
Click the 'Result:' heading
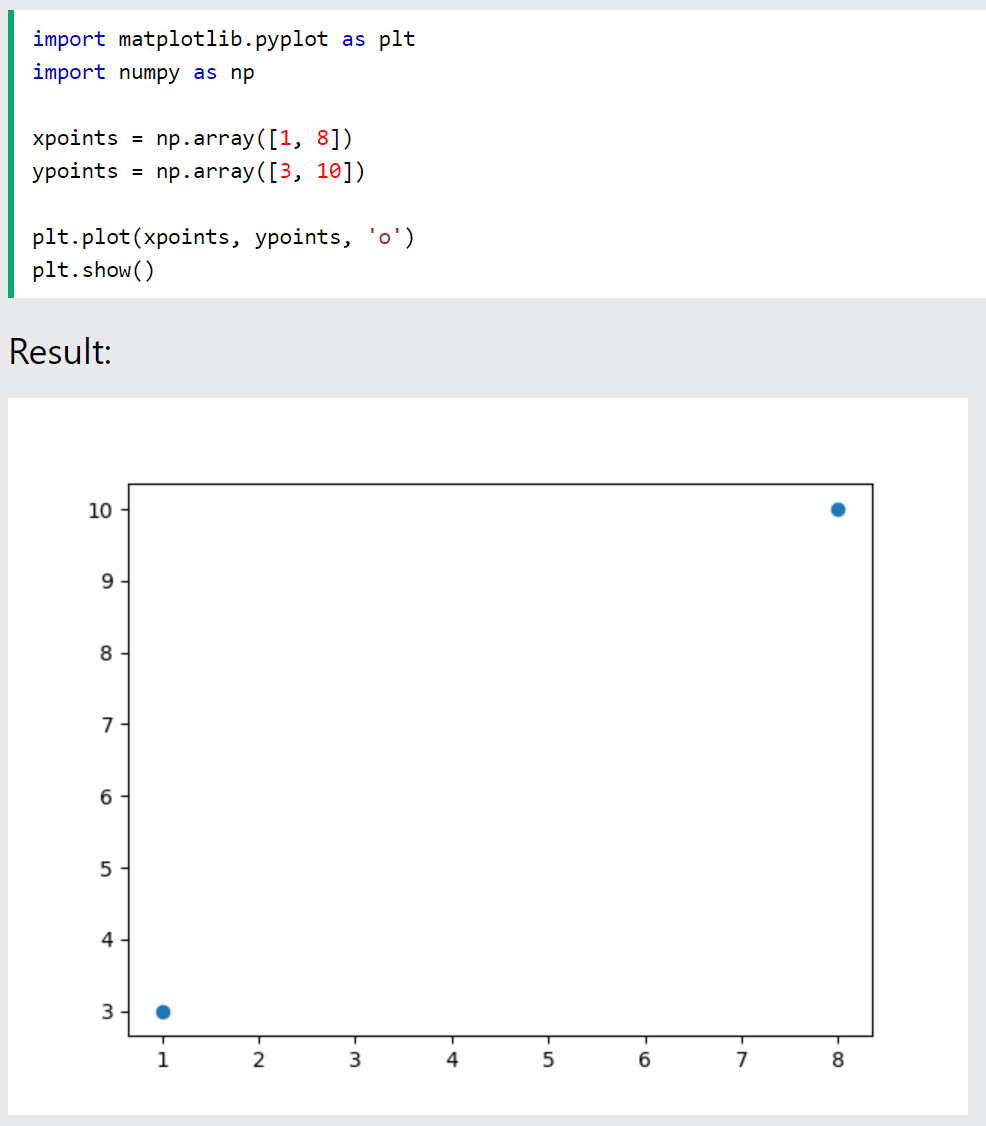[x=60, y=352]
